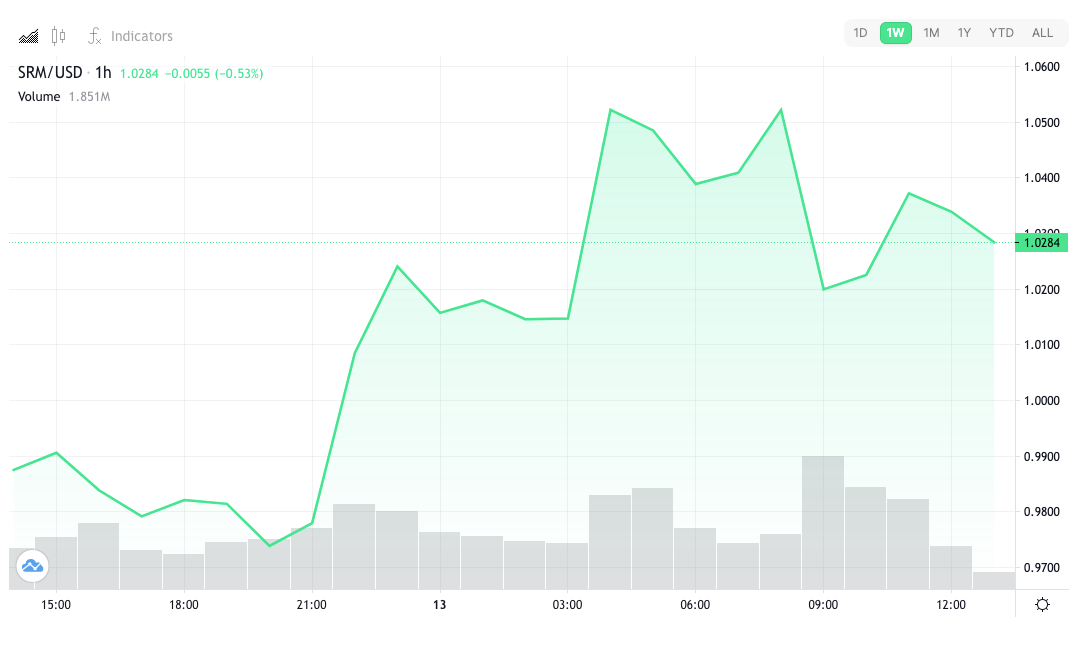1085x646 pixels.
Task: Select the YTD time range
Action: 1001,33
